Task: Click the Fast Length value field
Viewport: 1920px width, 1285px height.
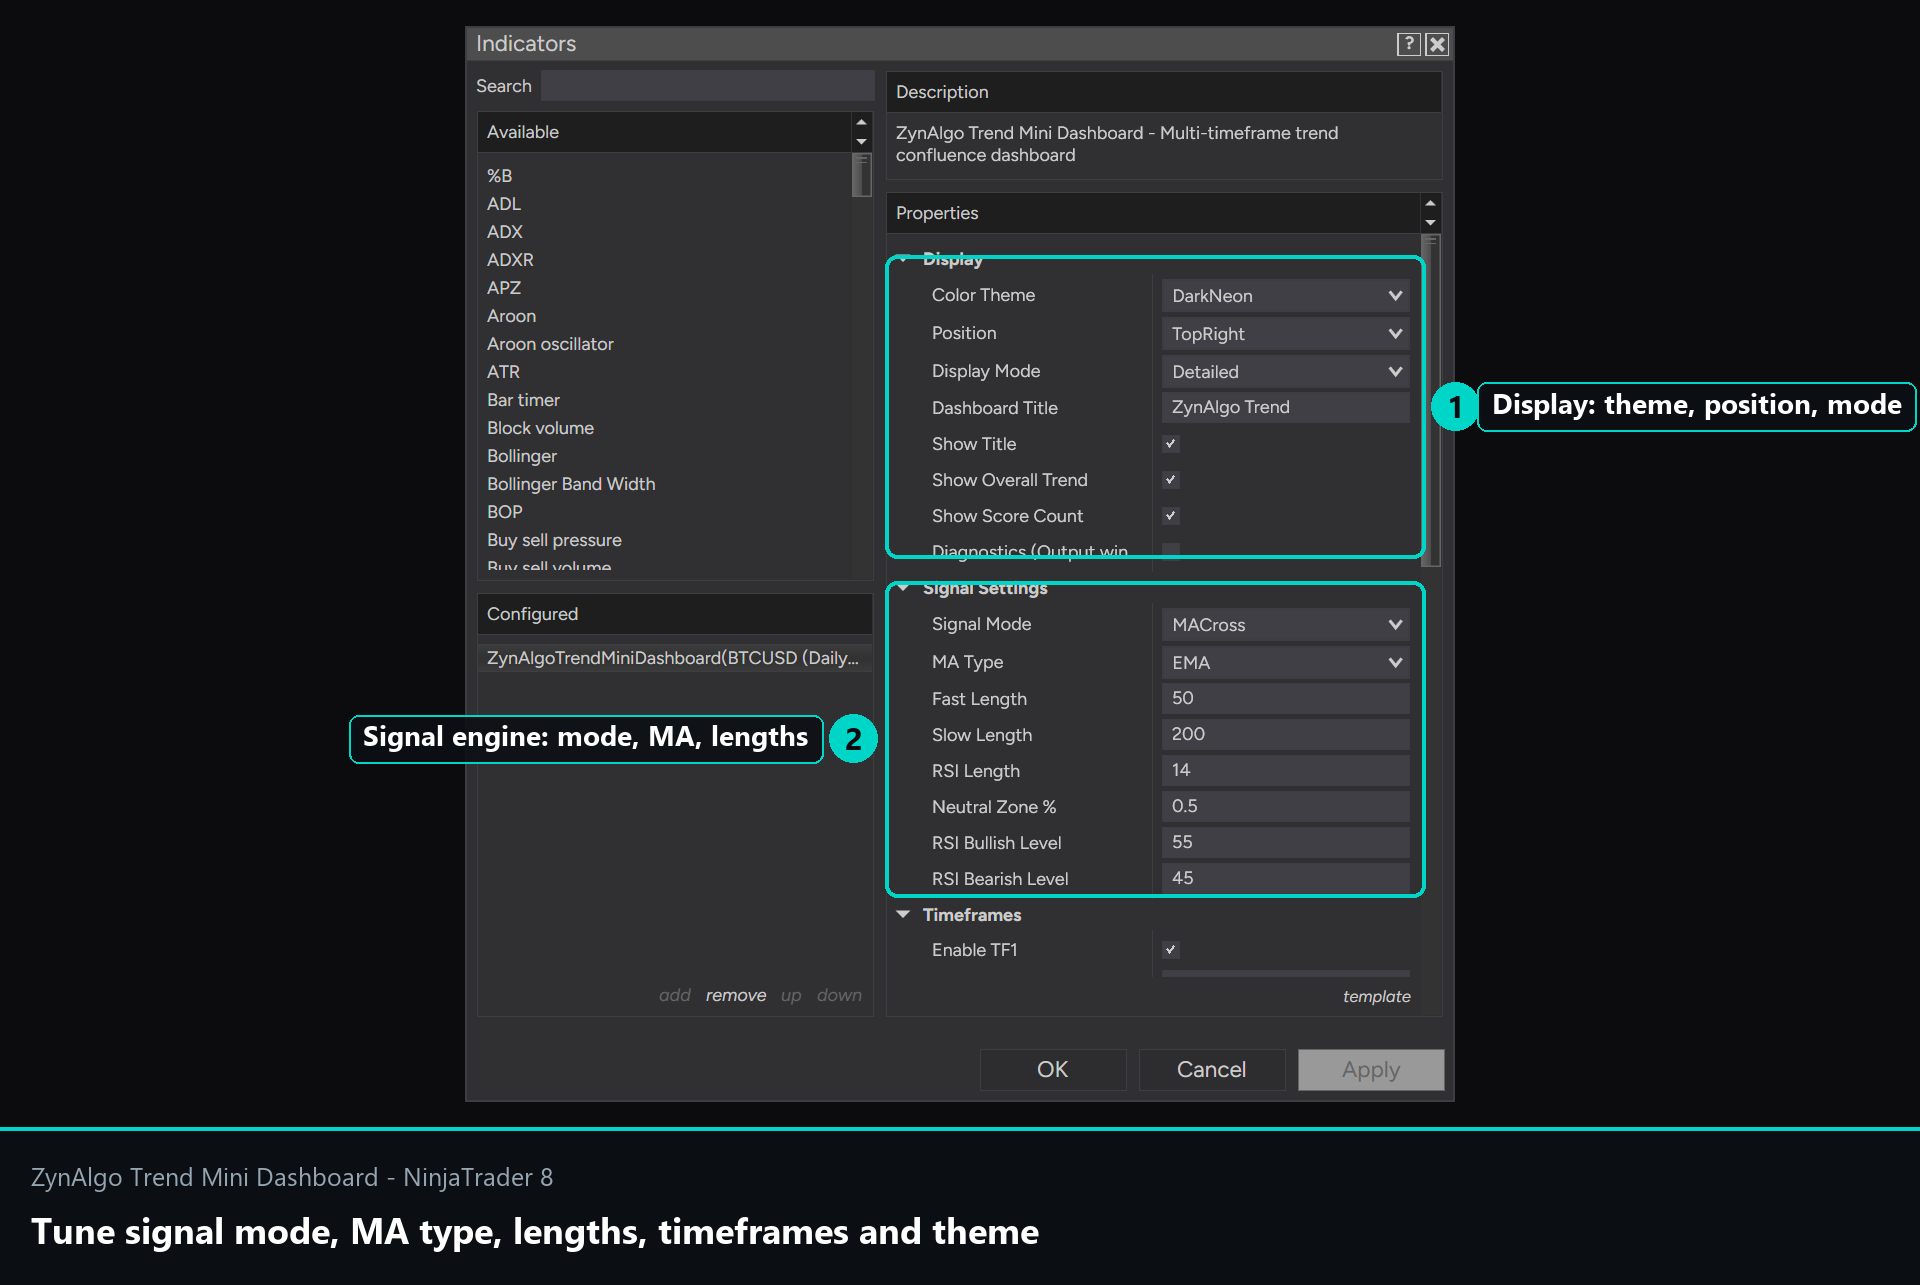Action: click(1285, 699)
